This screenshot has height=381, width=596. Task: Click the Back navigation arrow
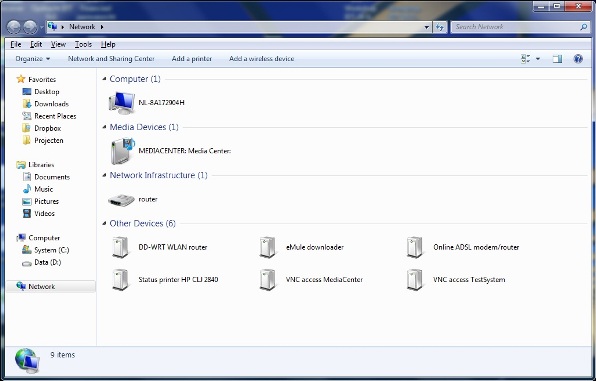coord(14,27)
